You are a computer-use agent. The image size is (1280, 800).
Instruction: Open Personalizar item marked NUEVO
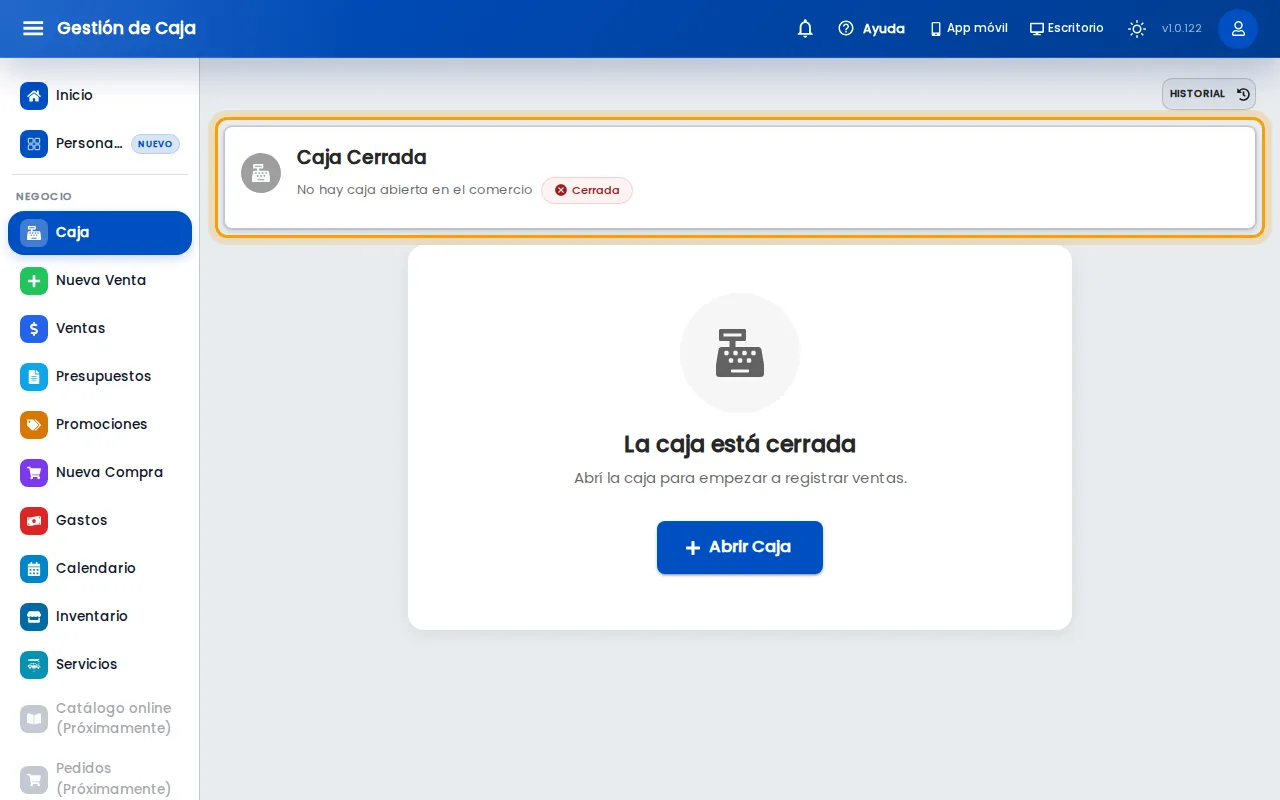(100, 143)
